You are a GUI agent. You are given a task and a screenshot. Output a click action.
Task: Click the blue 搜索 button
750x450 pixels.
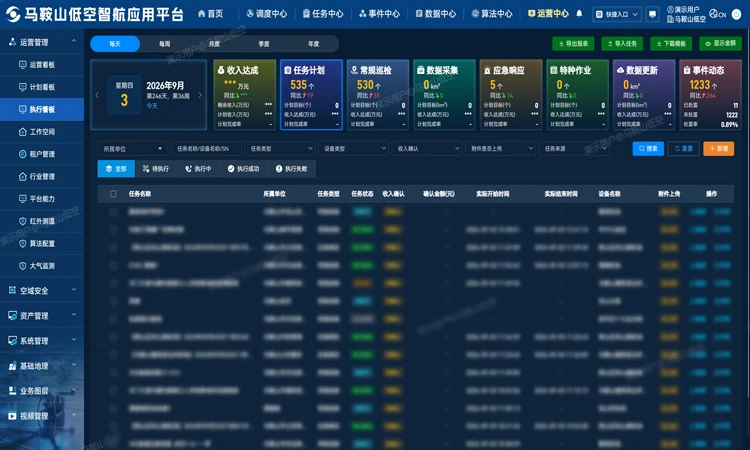point(648,149)
